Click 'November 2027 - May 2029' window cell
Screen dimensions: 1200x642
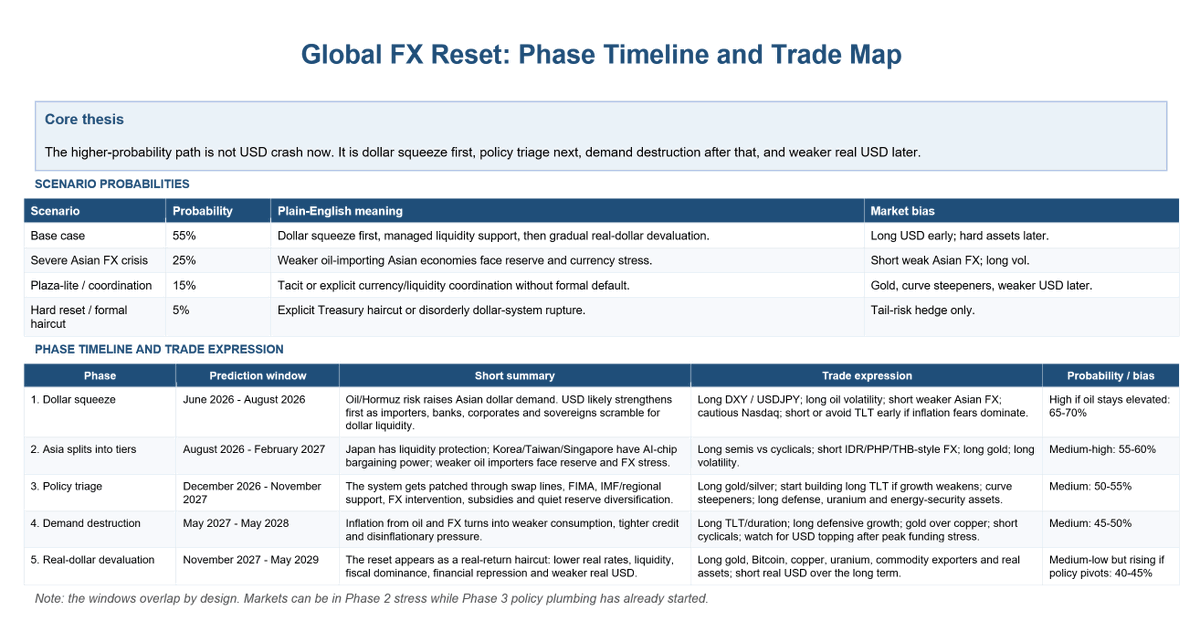tap(258, 567)
